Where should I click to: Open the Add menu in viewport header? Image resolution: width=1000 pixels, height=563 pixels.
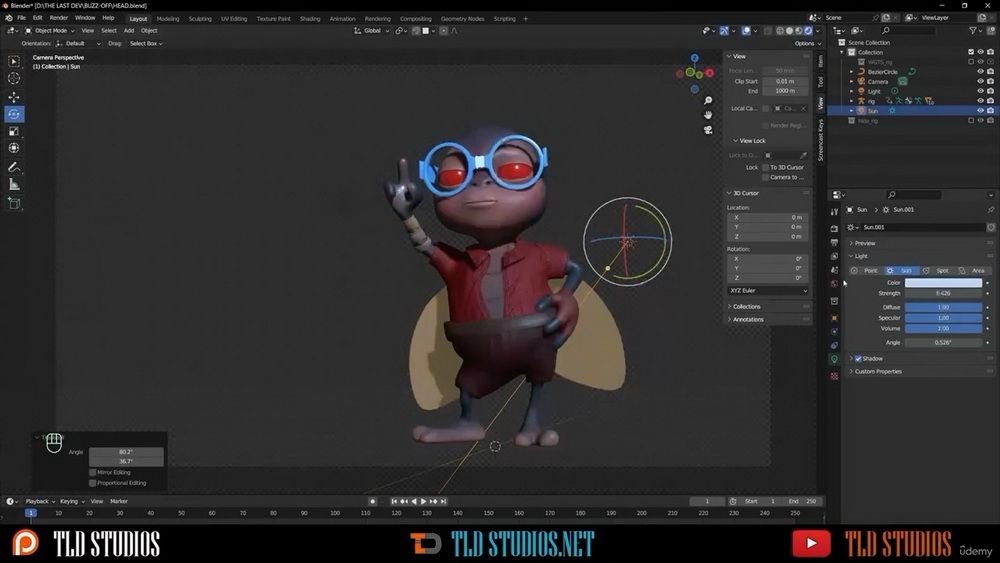tap(129, 31)
